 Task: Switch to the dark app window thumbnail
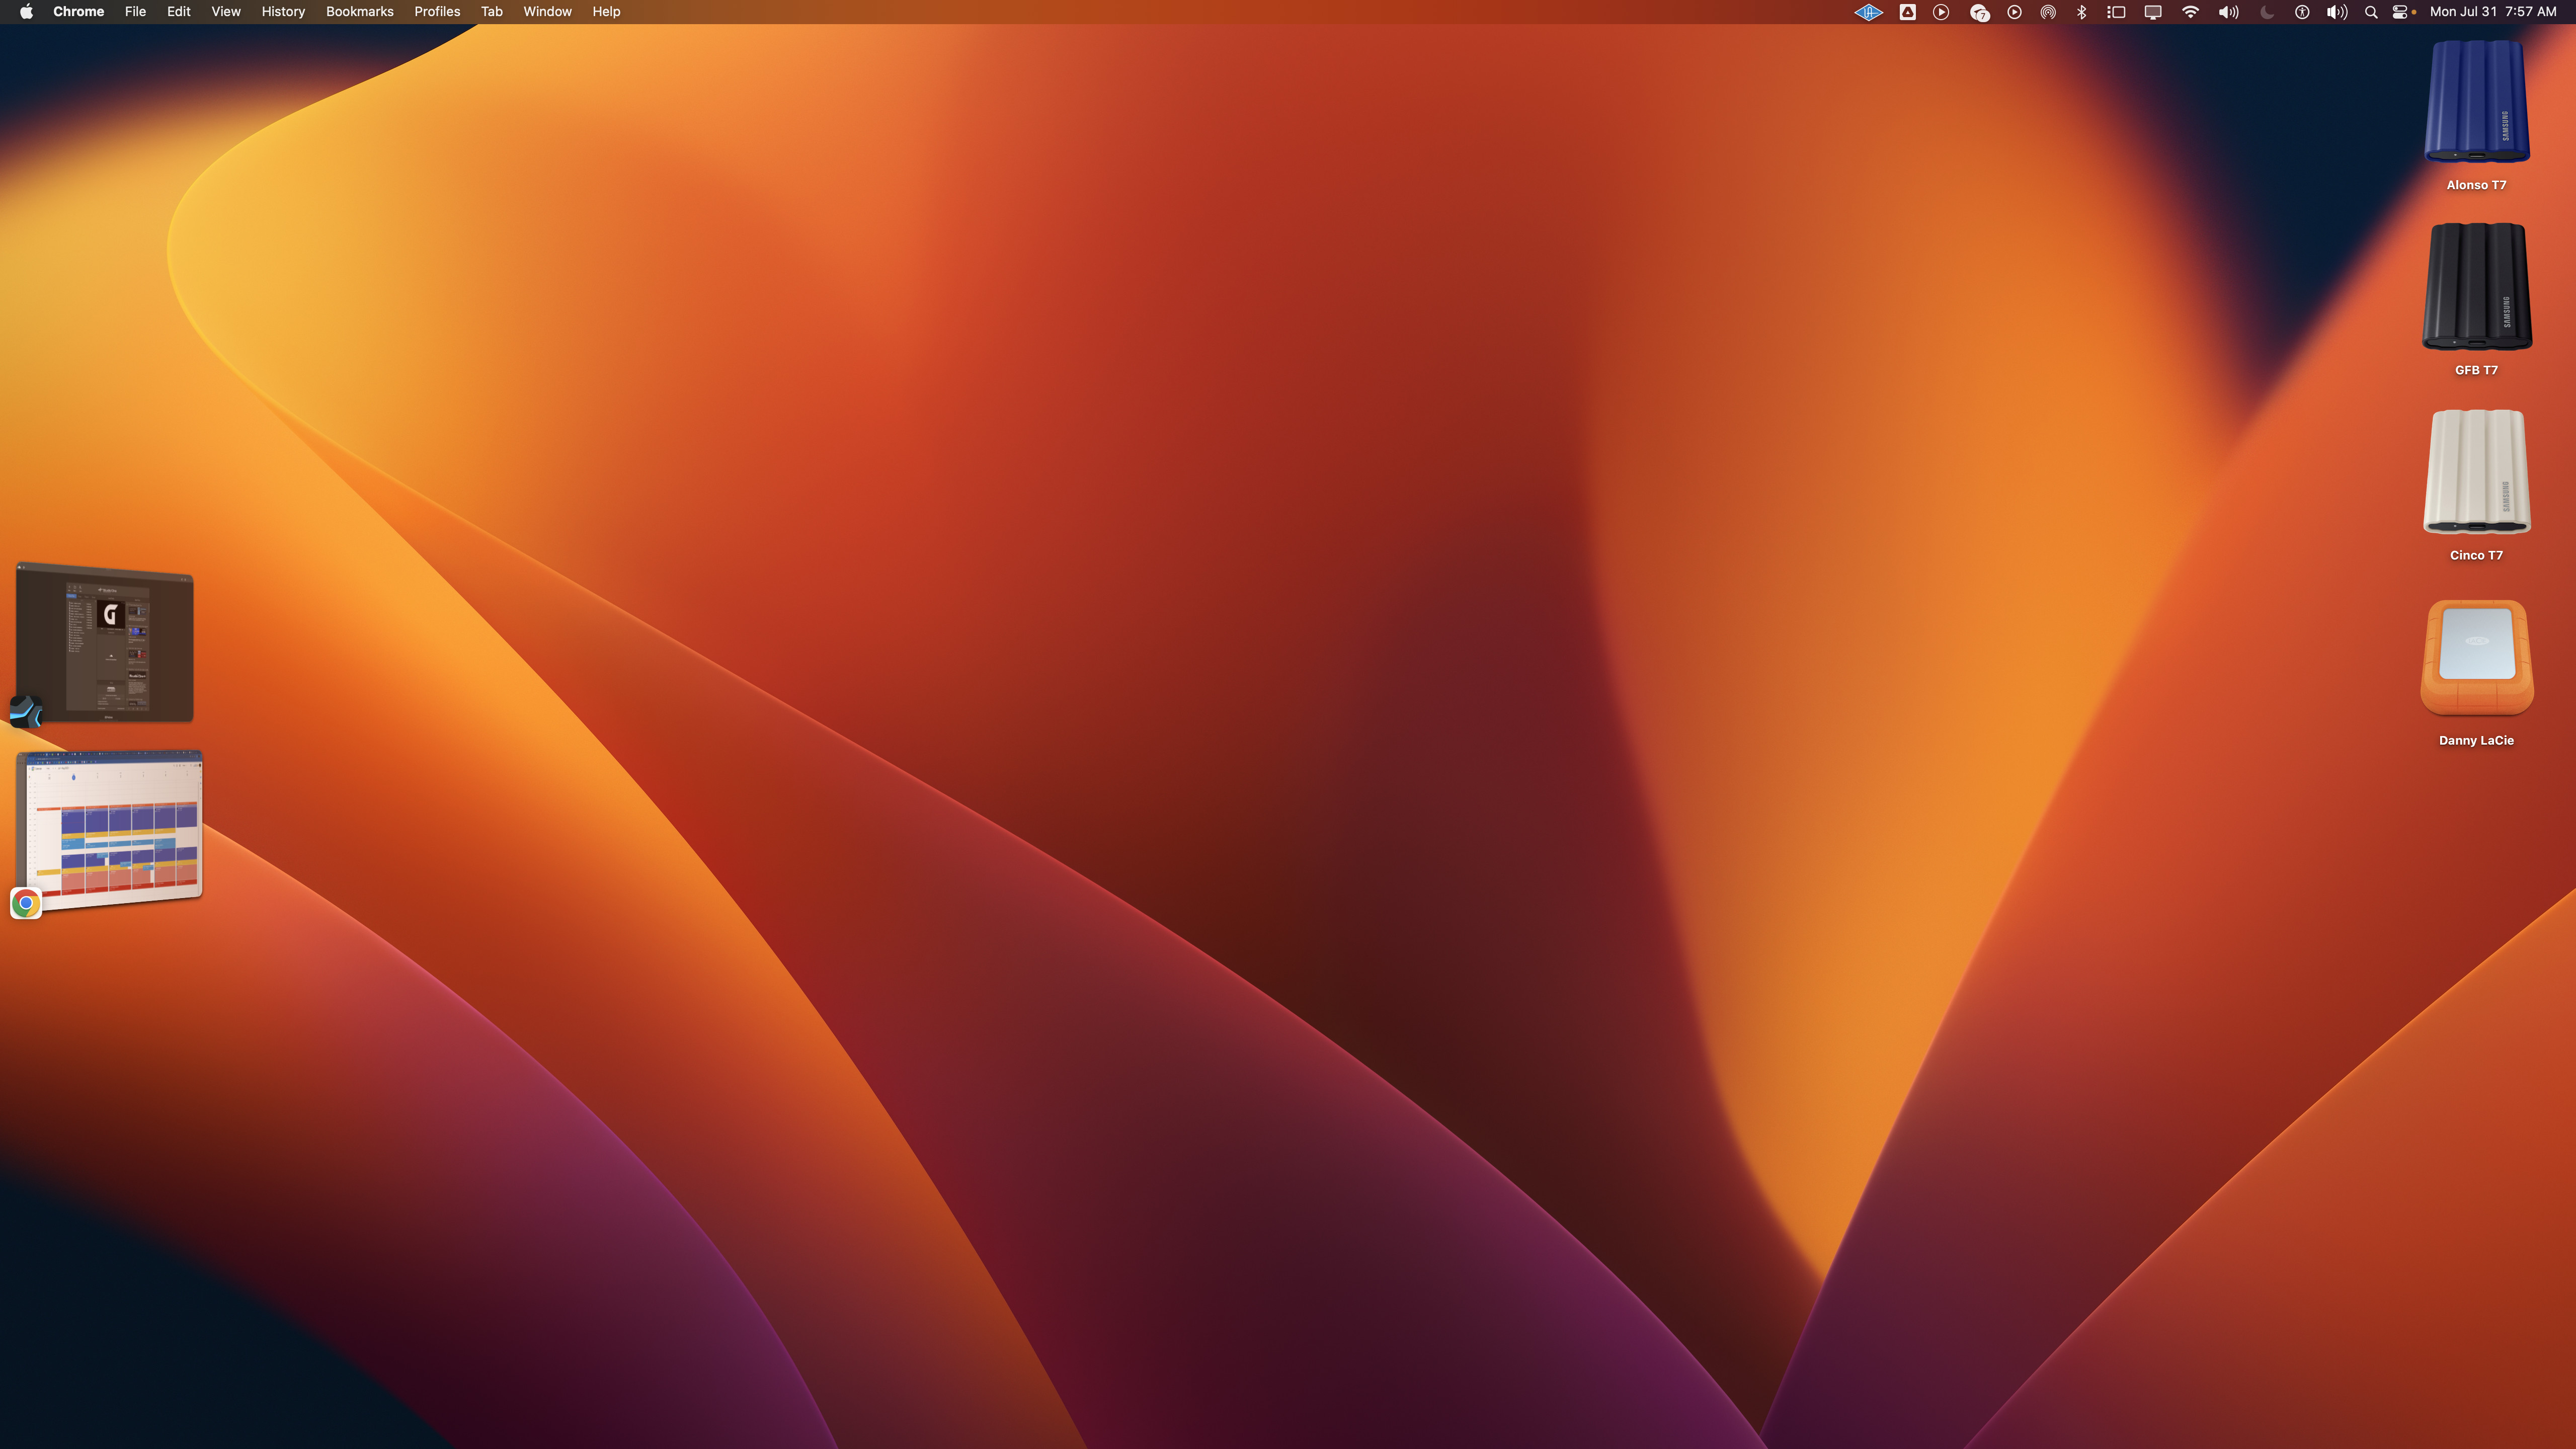(x=105, y=643)
